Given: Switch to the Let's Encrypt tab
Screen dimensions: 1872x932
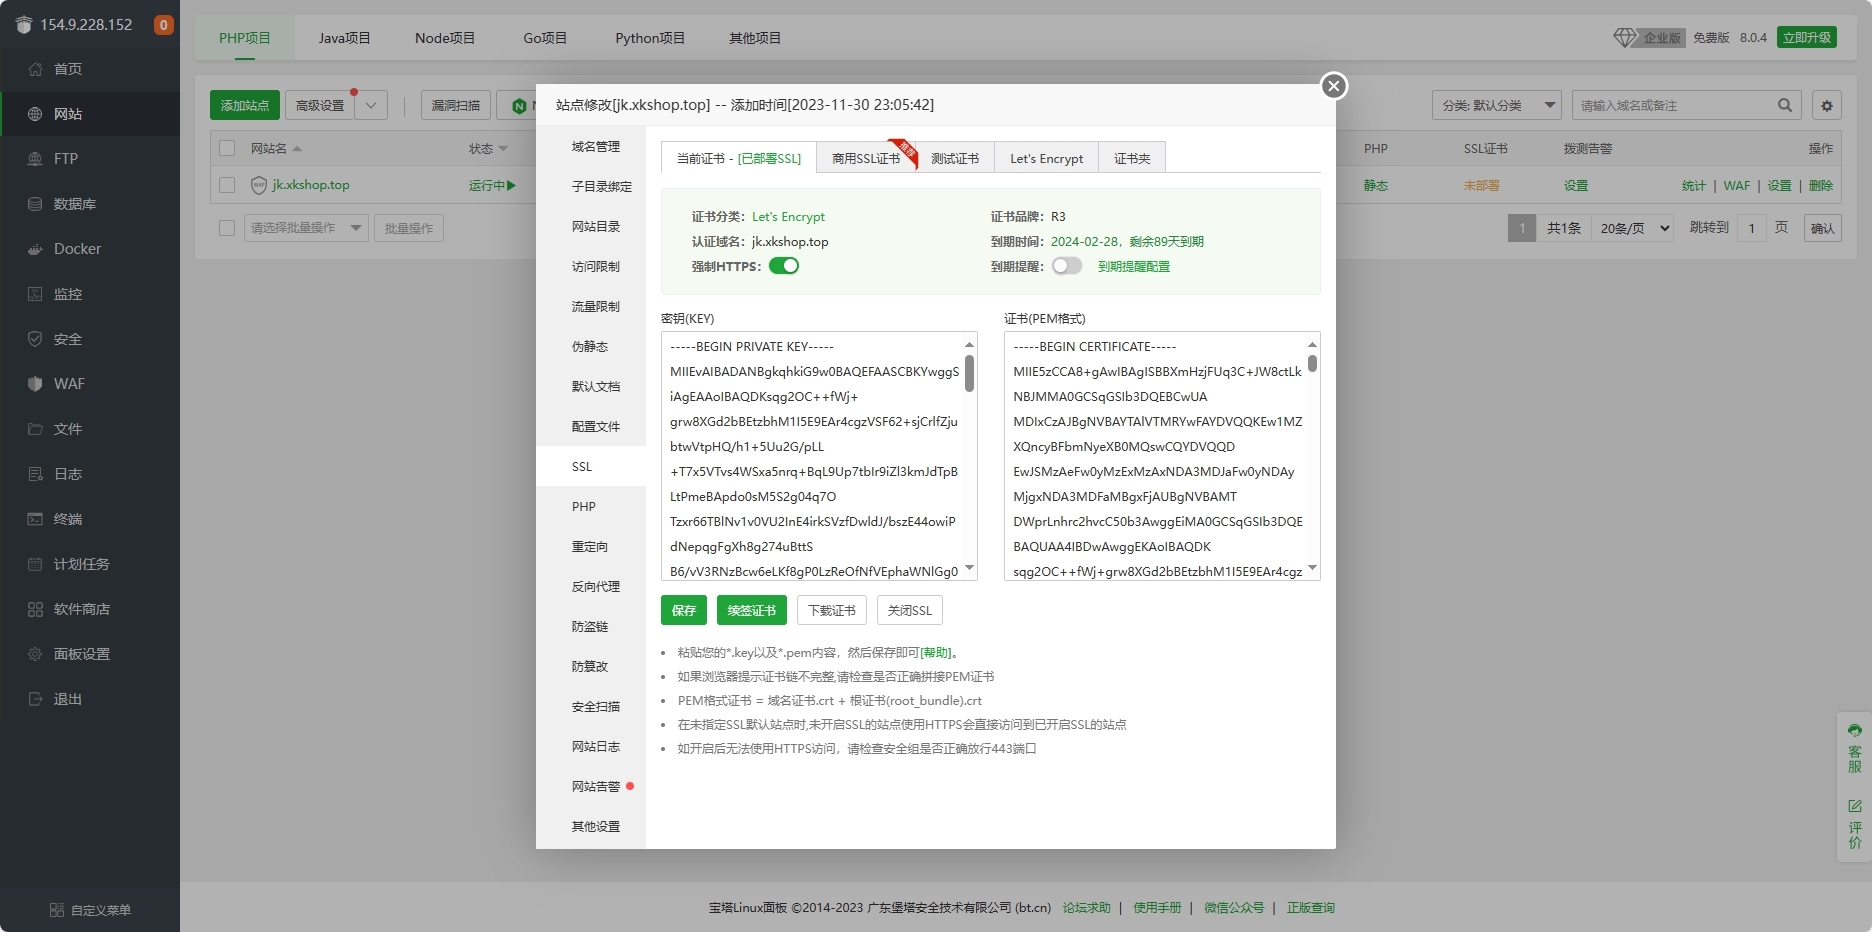Looking at the screenshot, I should pos(1046,158).
